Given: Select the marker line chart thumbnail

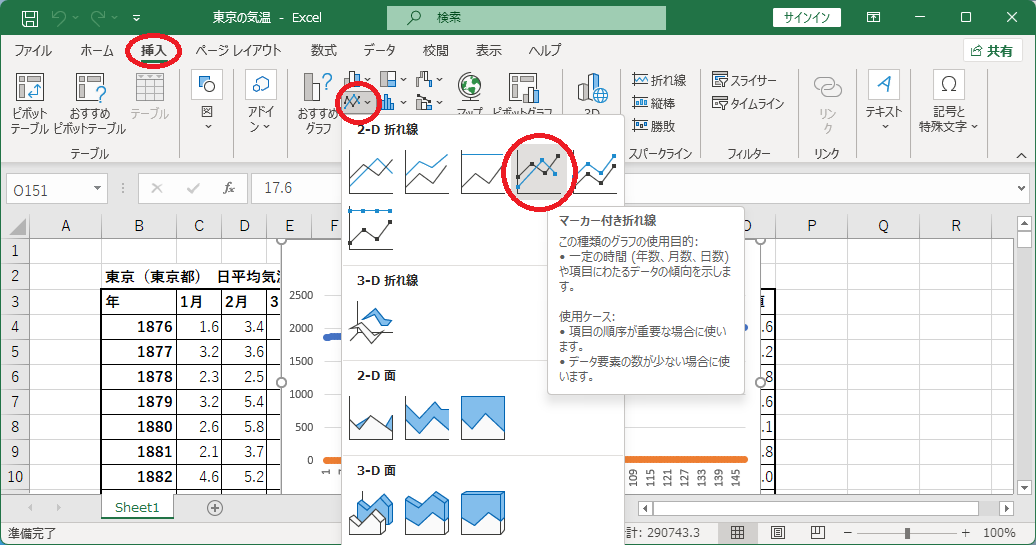Looking at the screenshot, I should click(539, 173).
